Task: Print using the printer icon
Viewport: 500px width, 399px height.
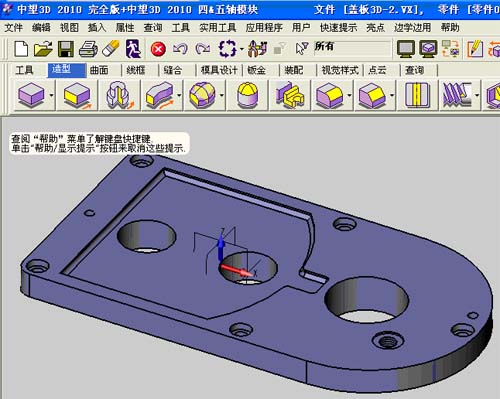Action: pyautogui.click(x=88, y=49)
